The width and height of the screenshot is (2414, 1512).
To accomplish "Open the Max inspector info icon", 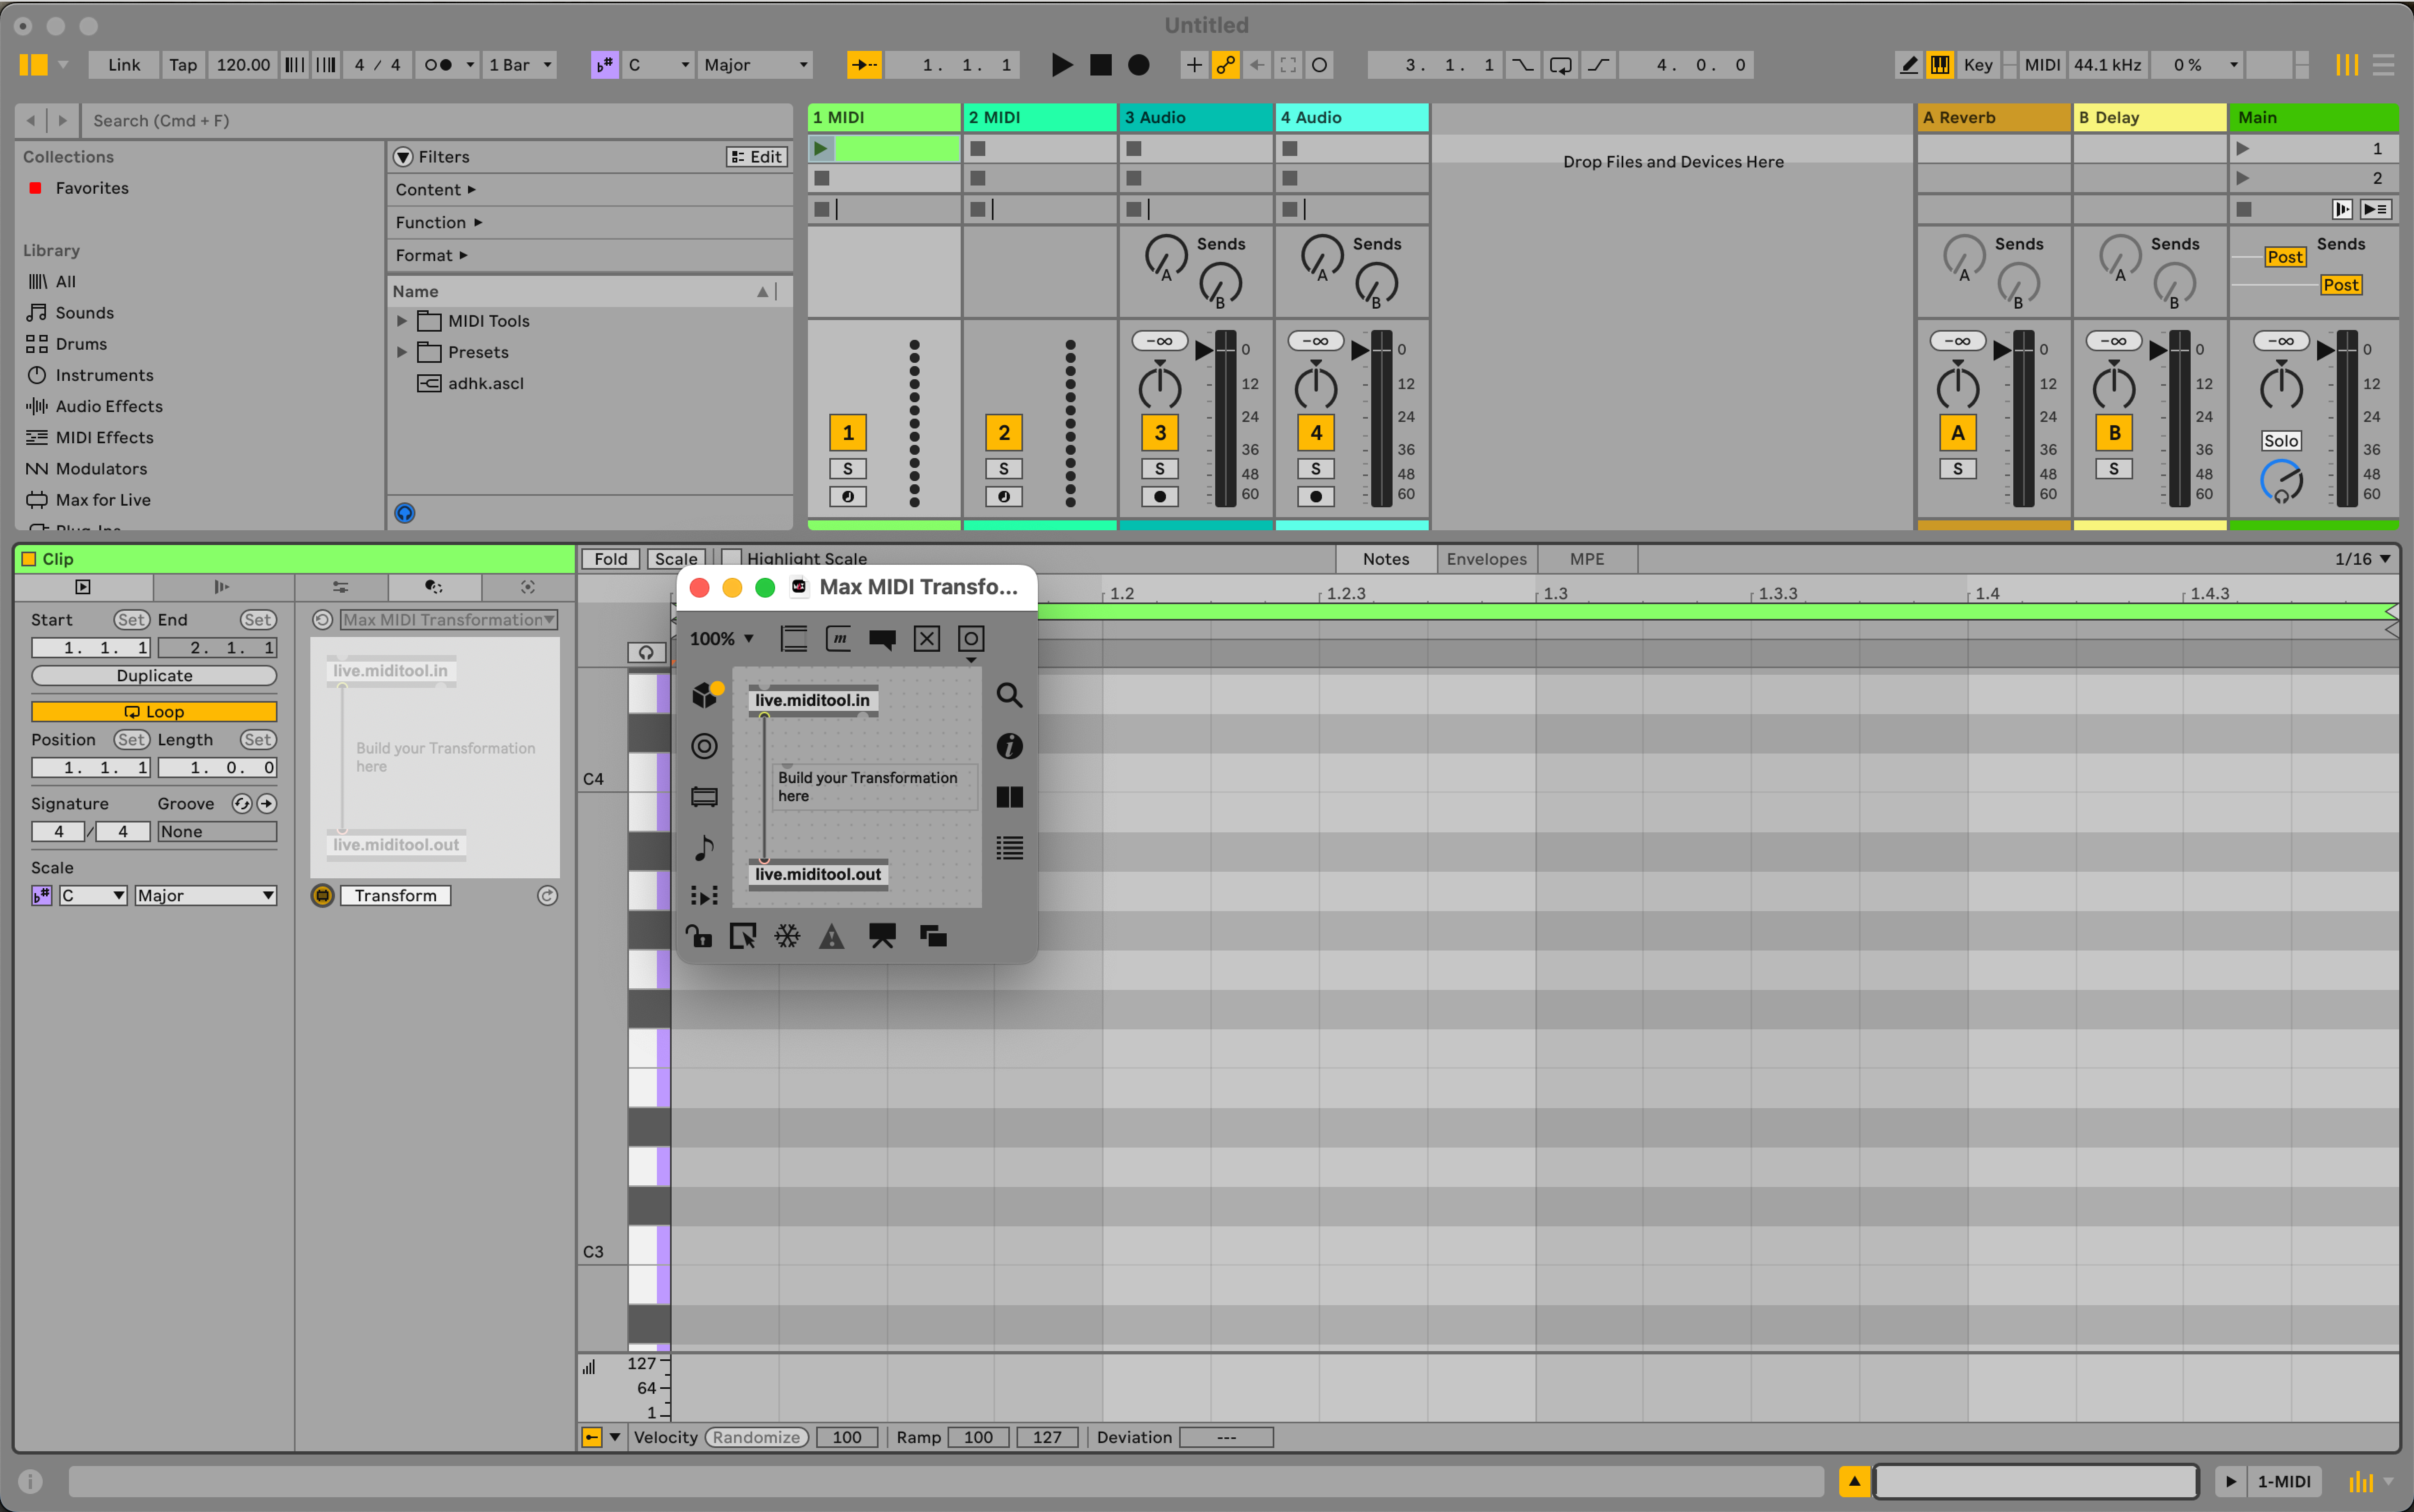I will [1009, 746].
